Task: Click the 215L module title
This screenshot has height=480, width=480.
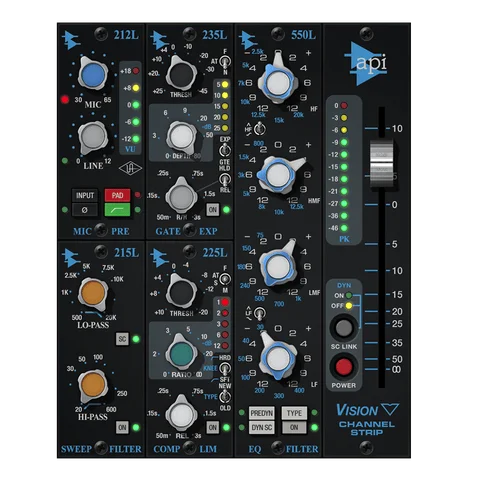Action: [x=127, y=252]
